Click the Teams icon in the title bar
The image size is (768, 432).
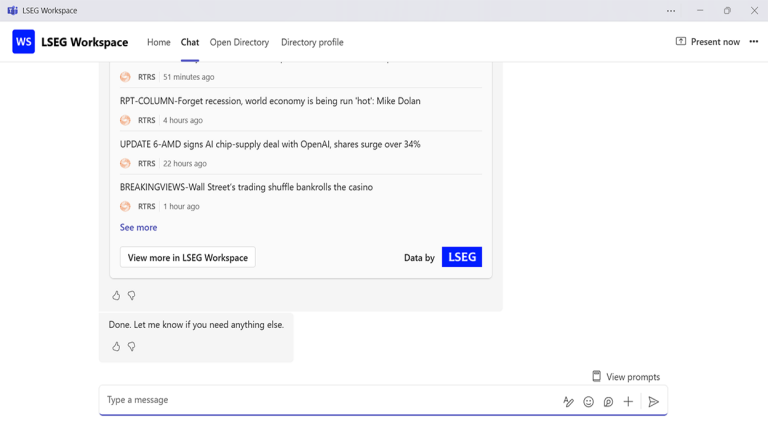(x=12, y=10)
